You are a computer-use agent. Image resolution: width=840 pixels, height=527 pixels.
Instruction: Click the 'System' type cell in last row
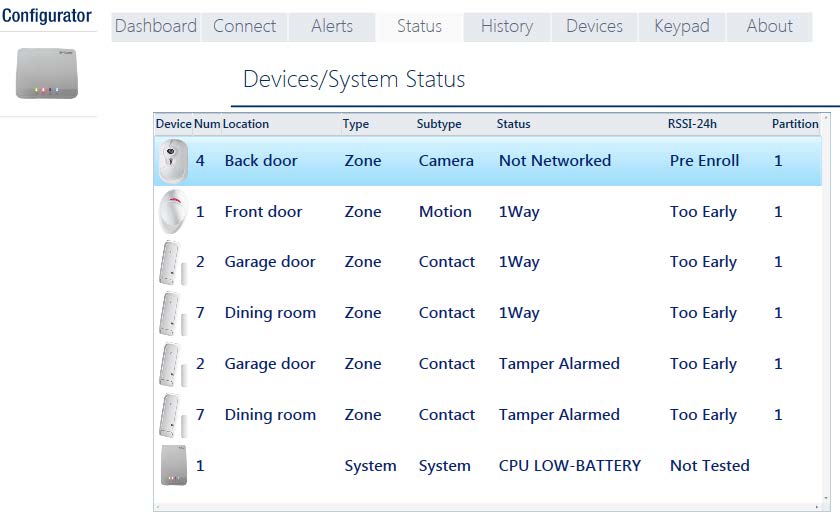click(x=370, y=466)
